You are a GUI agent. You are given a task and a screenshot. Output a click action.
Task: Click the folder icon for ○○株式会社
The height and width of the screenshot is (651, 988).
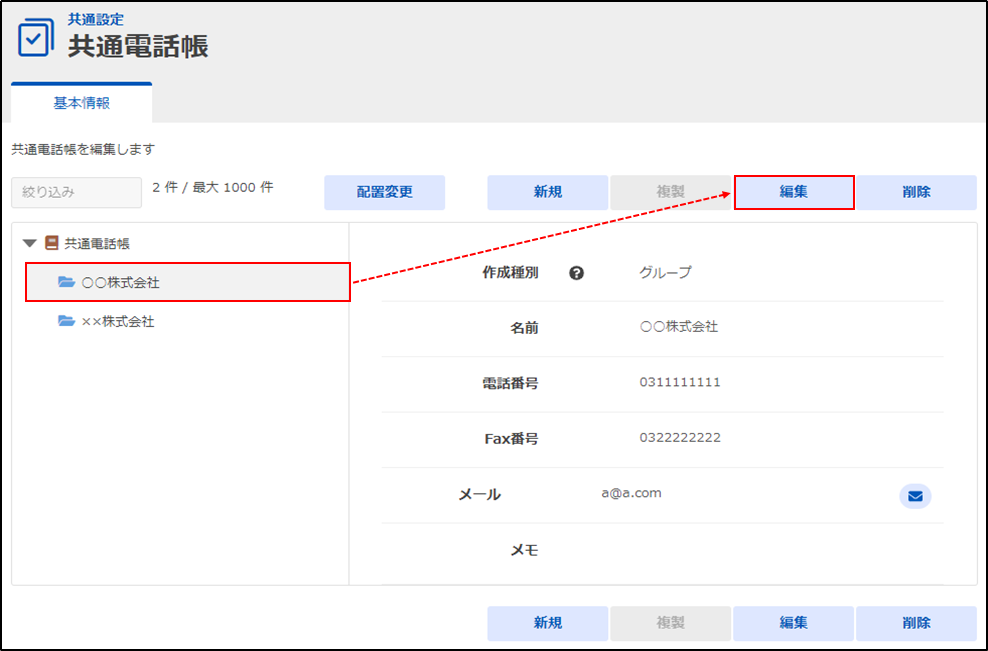click(x=67, y=283)
